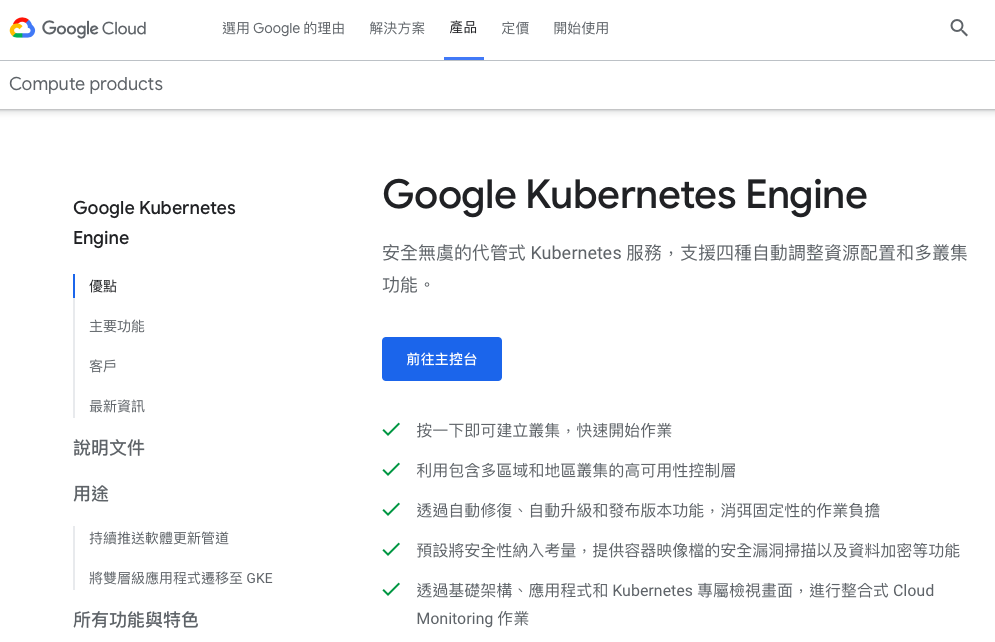Open the search magnifier icon

(x=959, y=28)
